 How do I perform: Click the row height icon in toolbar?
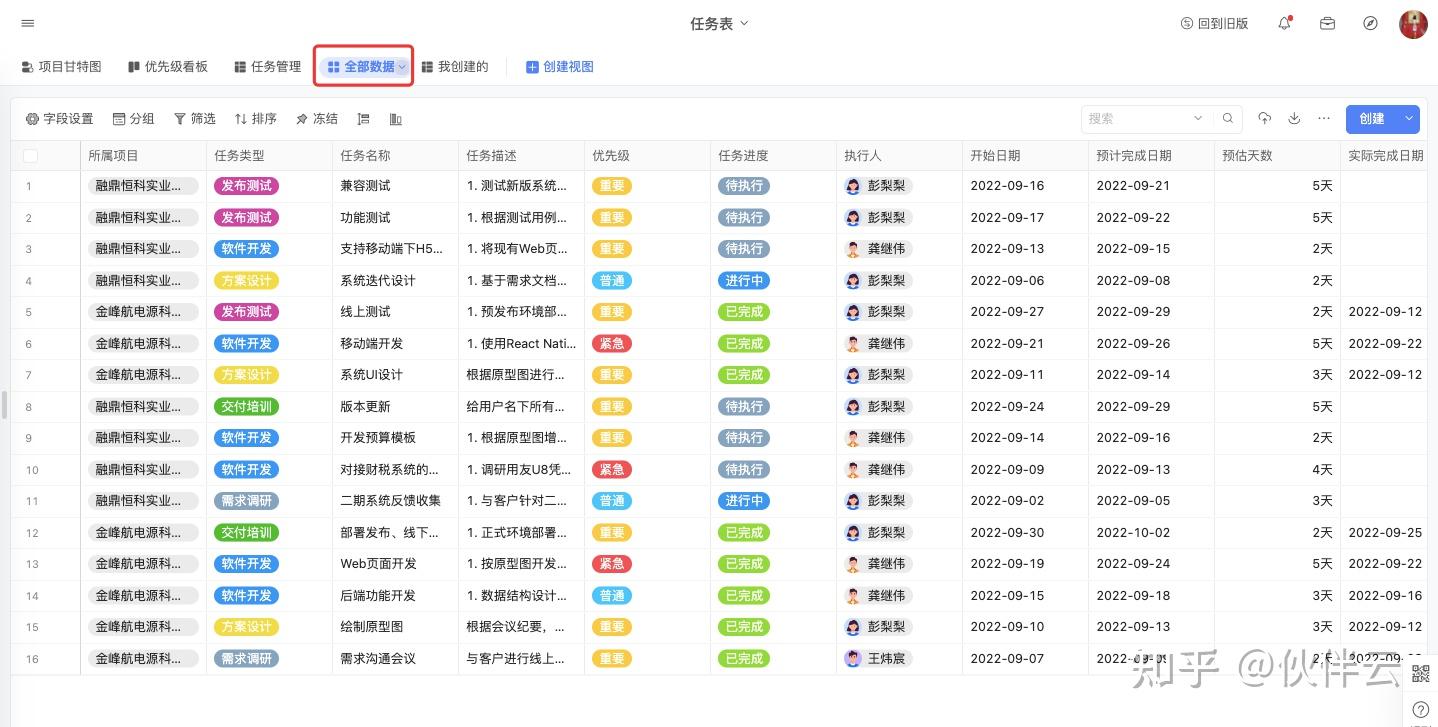coord(363,119)
